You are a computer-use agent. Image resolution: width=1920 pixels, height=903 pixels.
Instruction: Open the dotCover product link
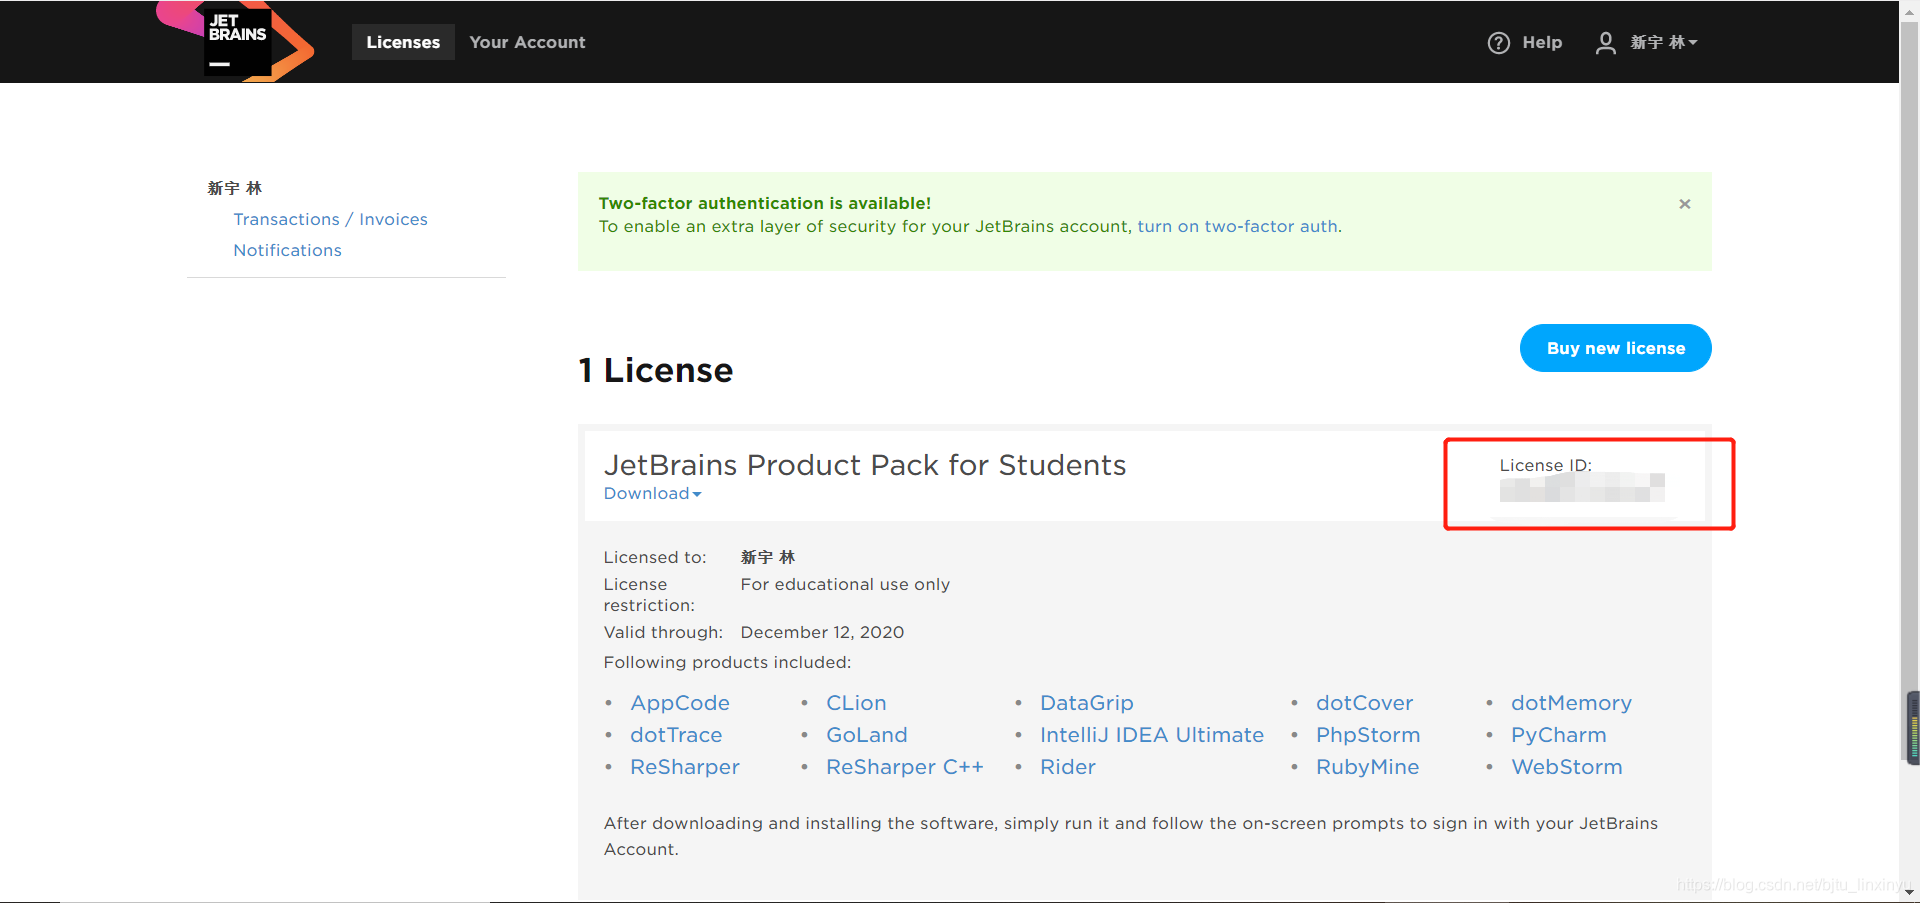point(1364,703)
